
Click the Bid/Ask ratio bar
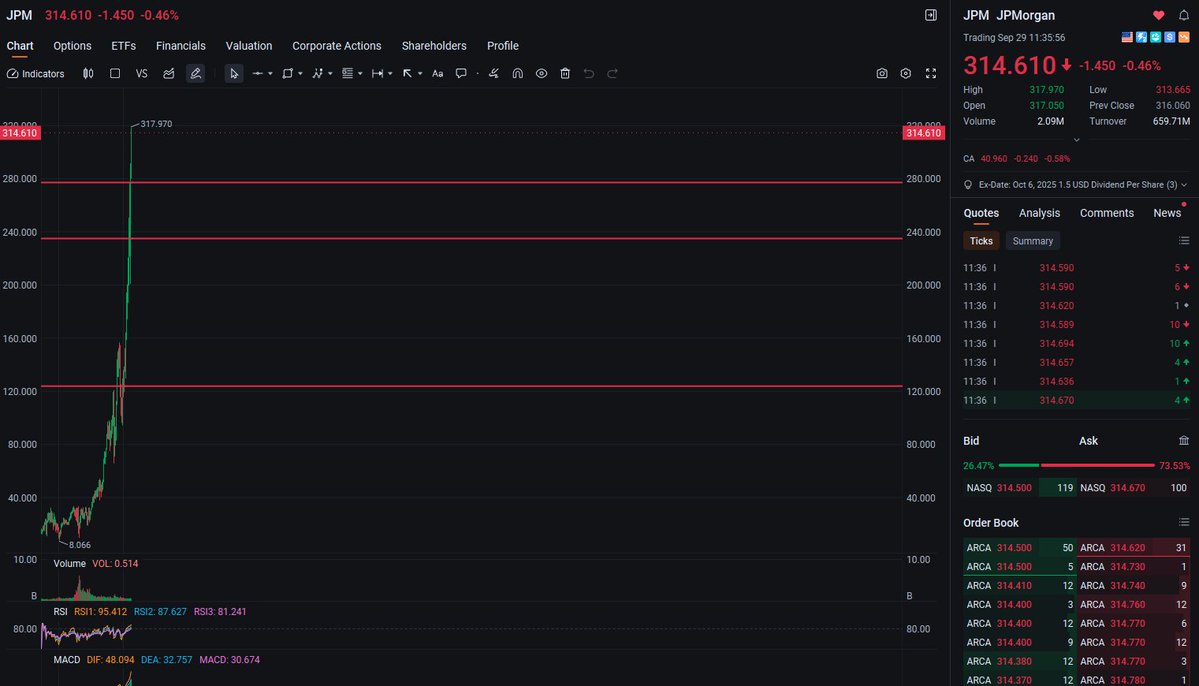(1077, 465)
